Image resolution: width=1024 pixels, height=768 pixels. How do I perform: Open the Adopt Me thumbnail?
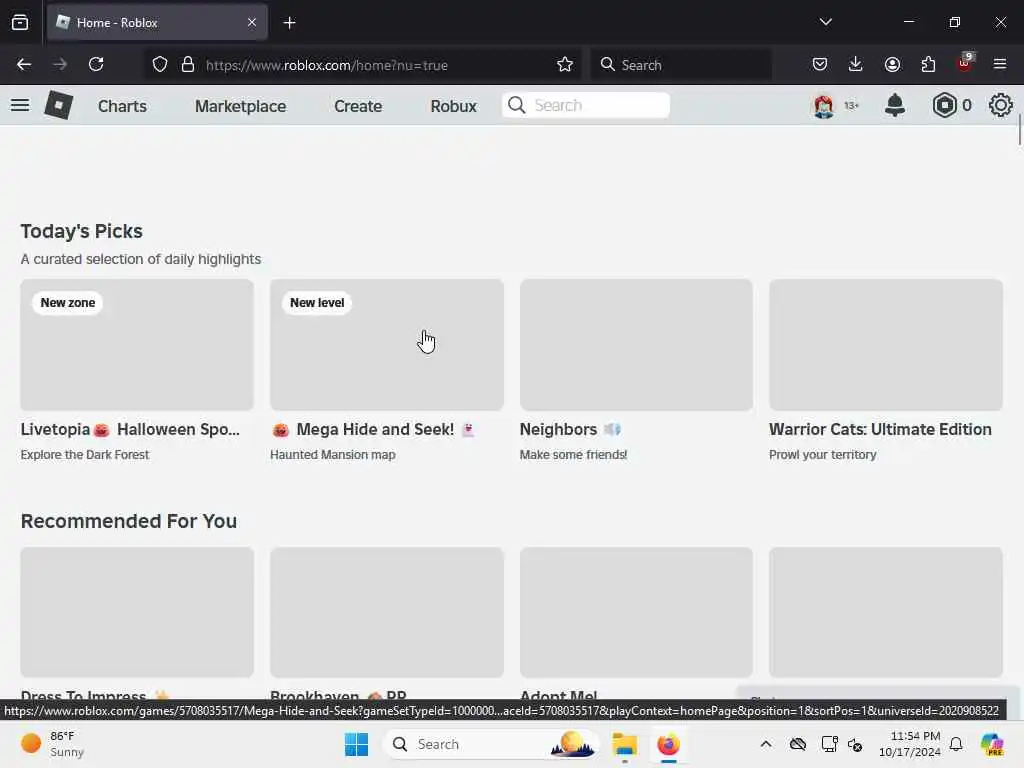tap(636, 613)
